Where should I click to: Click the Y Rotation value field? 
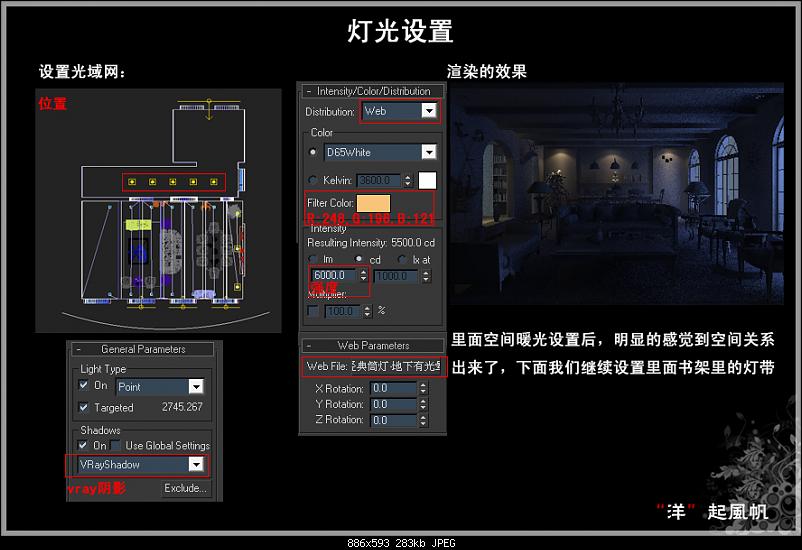[394, 404]
